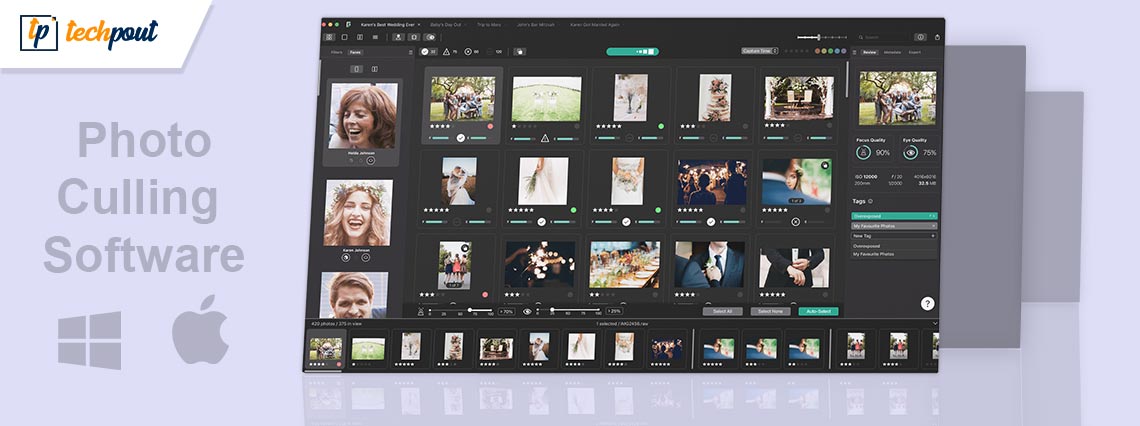
Task: Click the focus threshold icon beside bottom slider
Action: pyautogui.click(x=420, y=312)
